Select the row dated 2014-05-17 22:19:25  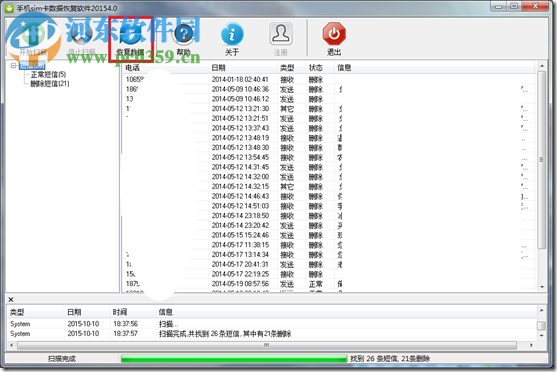[x=329, y=274]
